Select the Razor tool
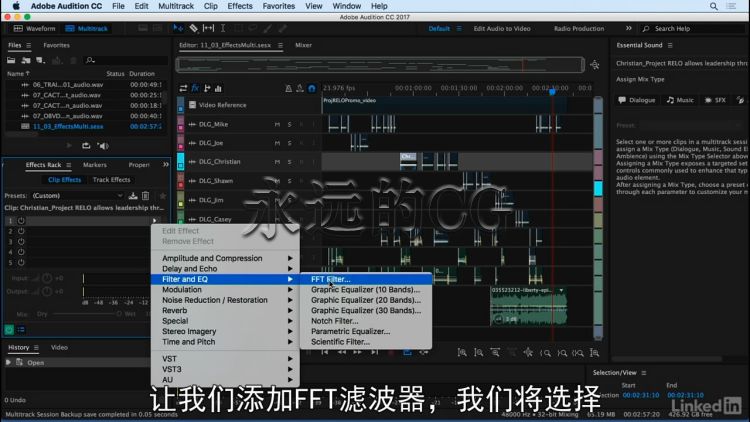750x422 pixels. pos(193,28)
